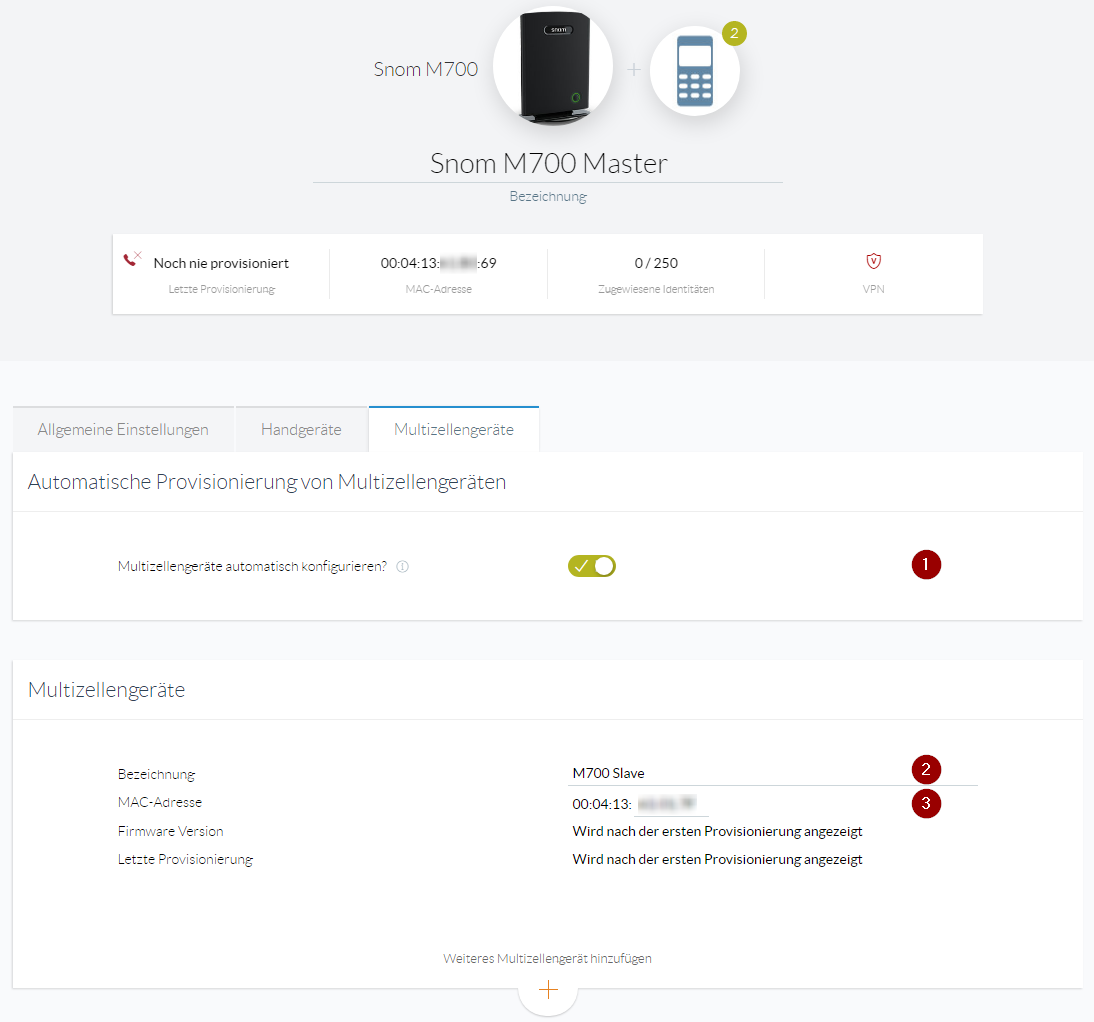Switch to Allgemeine Einstellungen tab
The image size is (1094, 1022).
pyautogui.click(x=123, y=429)
